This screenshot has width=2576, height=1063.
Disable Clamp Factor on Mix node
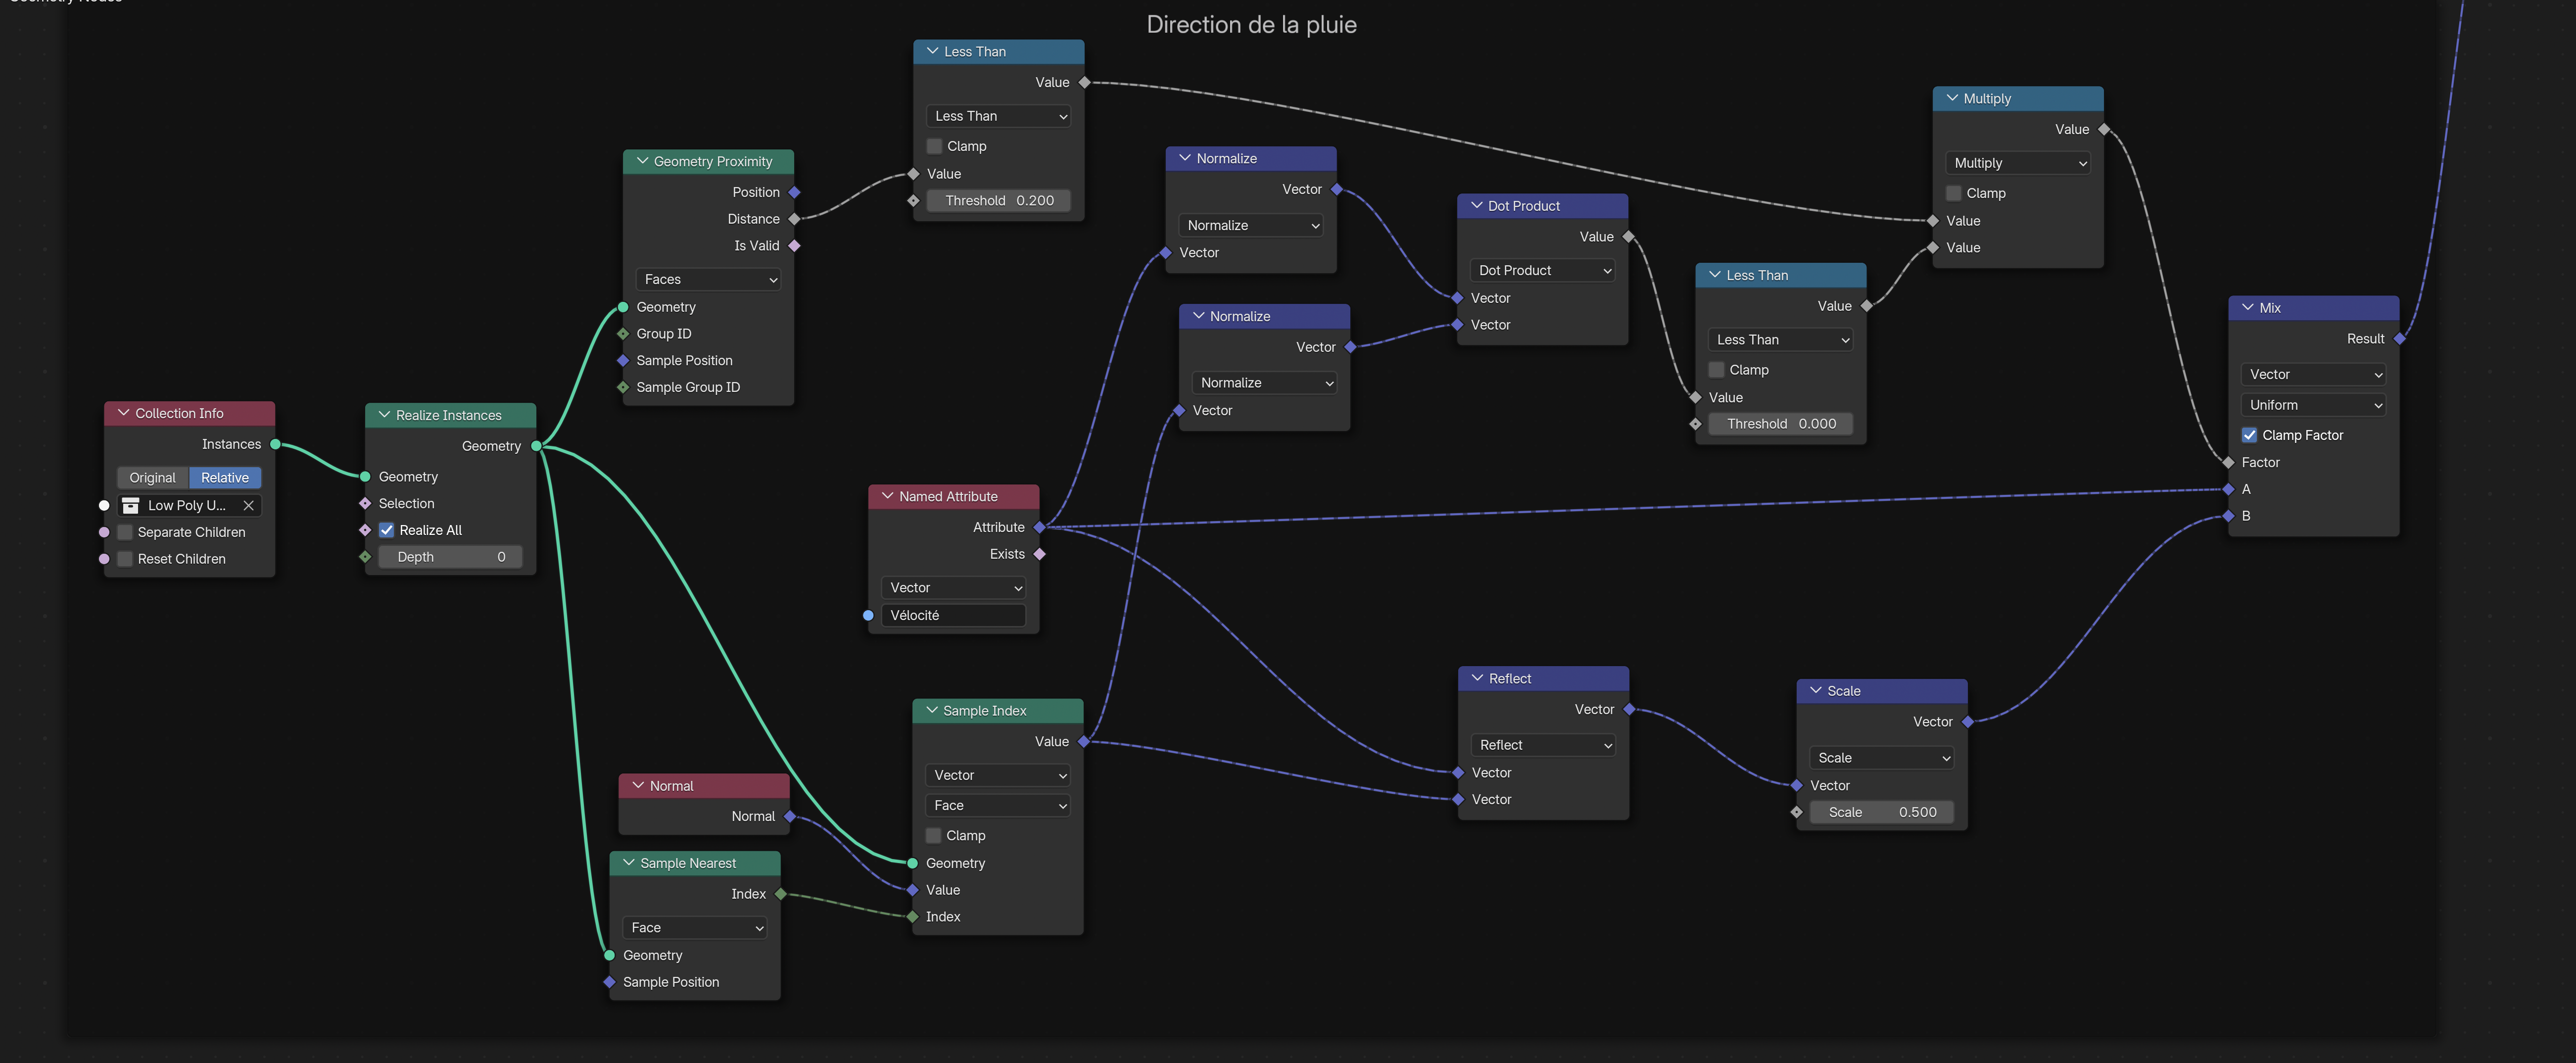pyautogui.click(x=2249, y=436)
